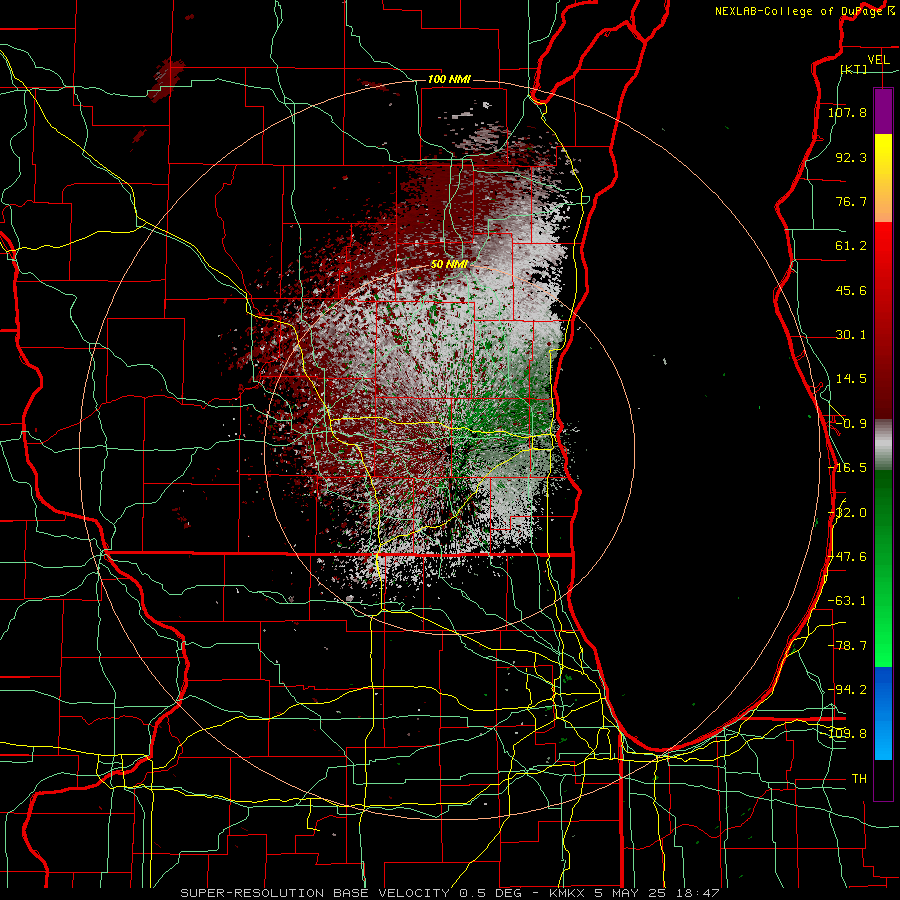Click the 14.5 velocity scale value
The height and width of the screenshot is (900, 900).
pyautogui.click(x=851, y=379)
